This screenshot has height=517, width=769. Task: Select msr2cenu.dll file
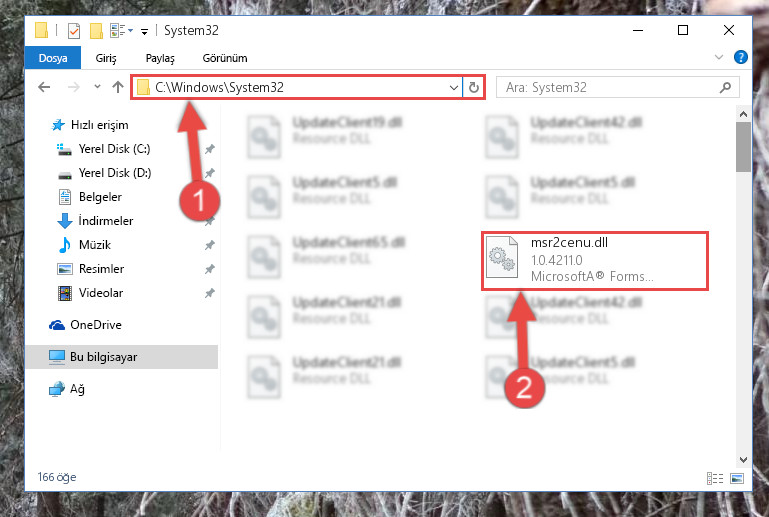click(594, 260)
